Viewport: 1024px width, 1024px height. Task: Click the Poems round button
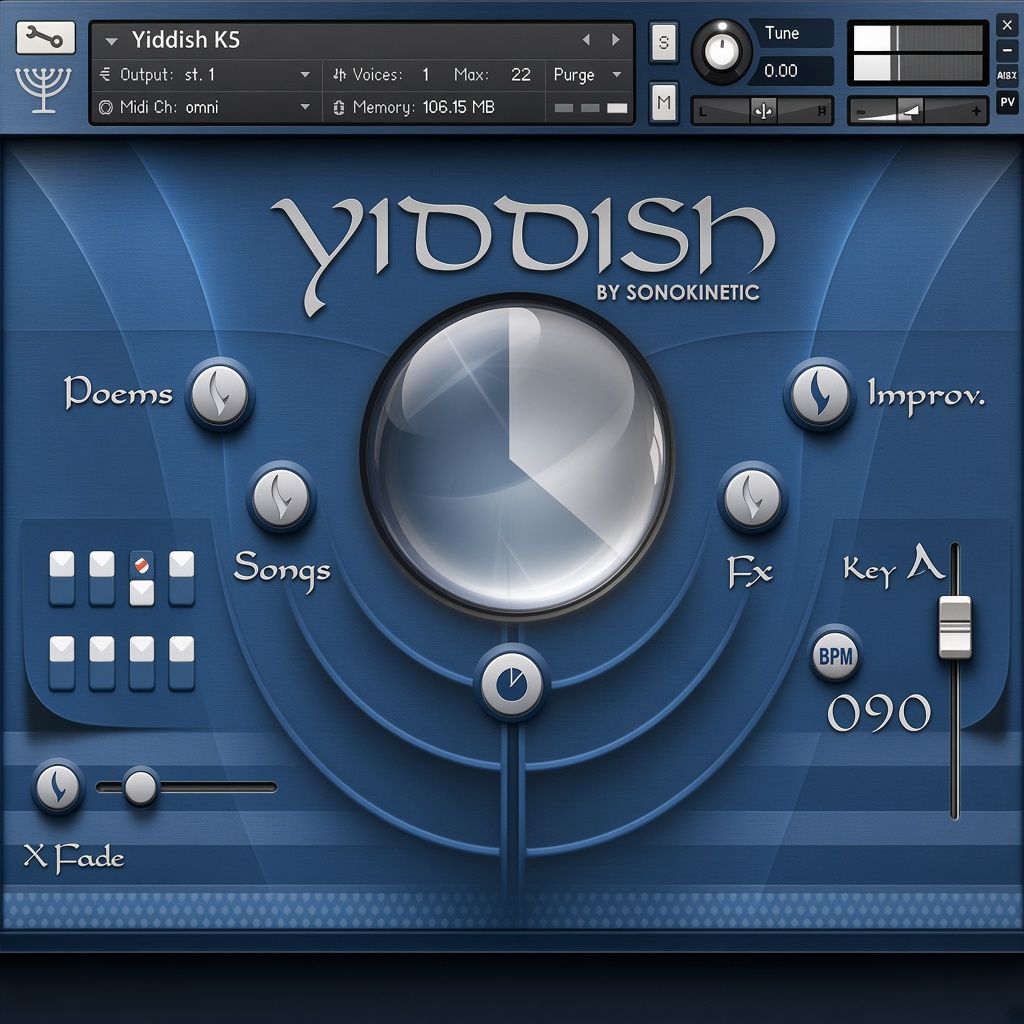219,394
